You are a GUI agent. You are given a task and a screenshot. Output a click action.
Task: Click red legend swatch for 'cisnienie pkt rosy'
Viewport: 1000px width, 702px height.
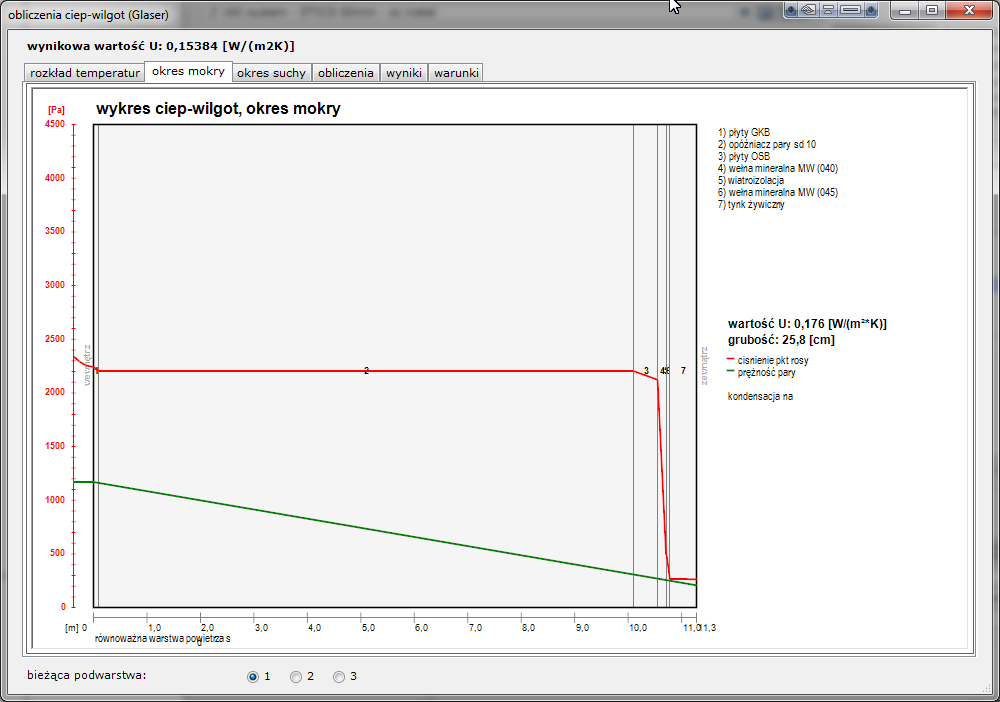731,359
